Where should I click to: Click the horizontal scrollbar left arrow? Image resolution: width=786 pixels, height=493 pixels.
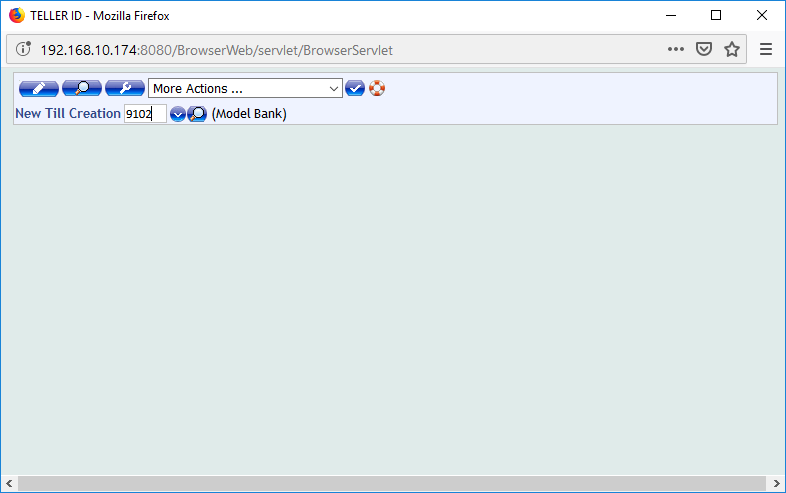coord(9,483)
